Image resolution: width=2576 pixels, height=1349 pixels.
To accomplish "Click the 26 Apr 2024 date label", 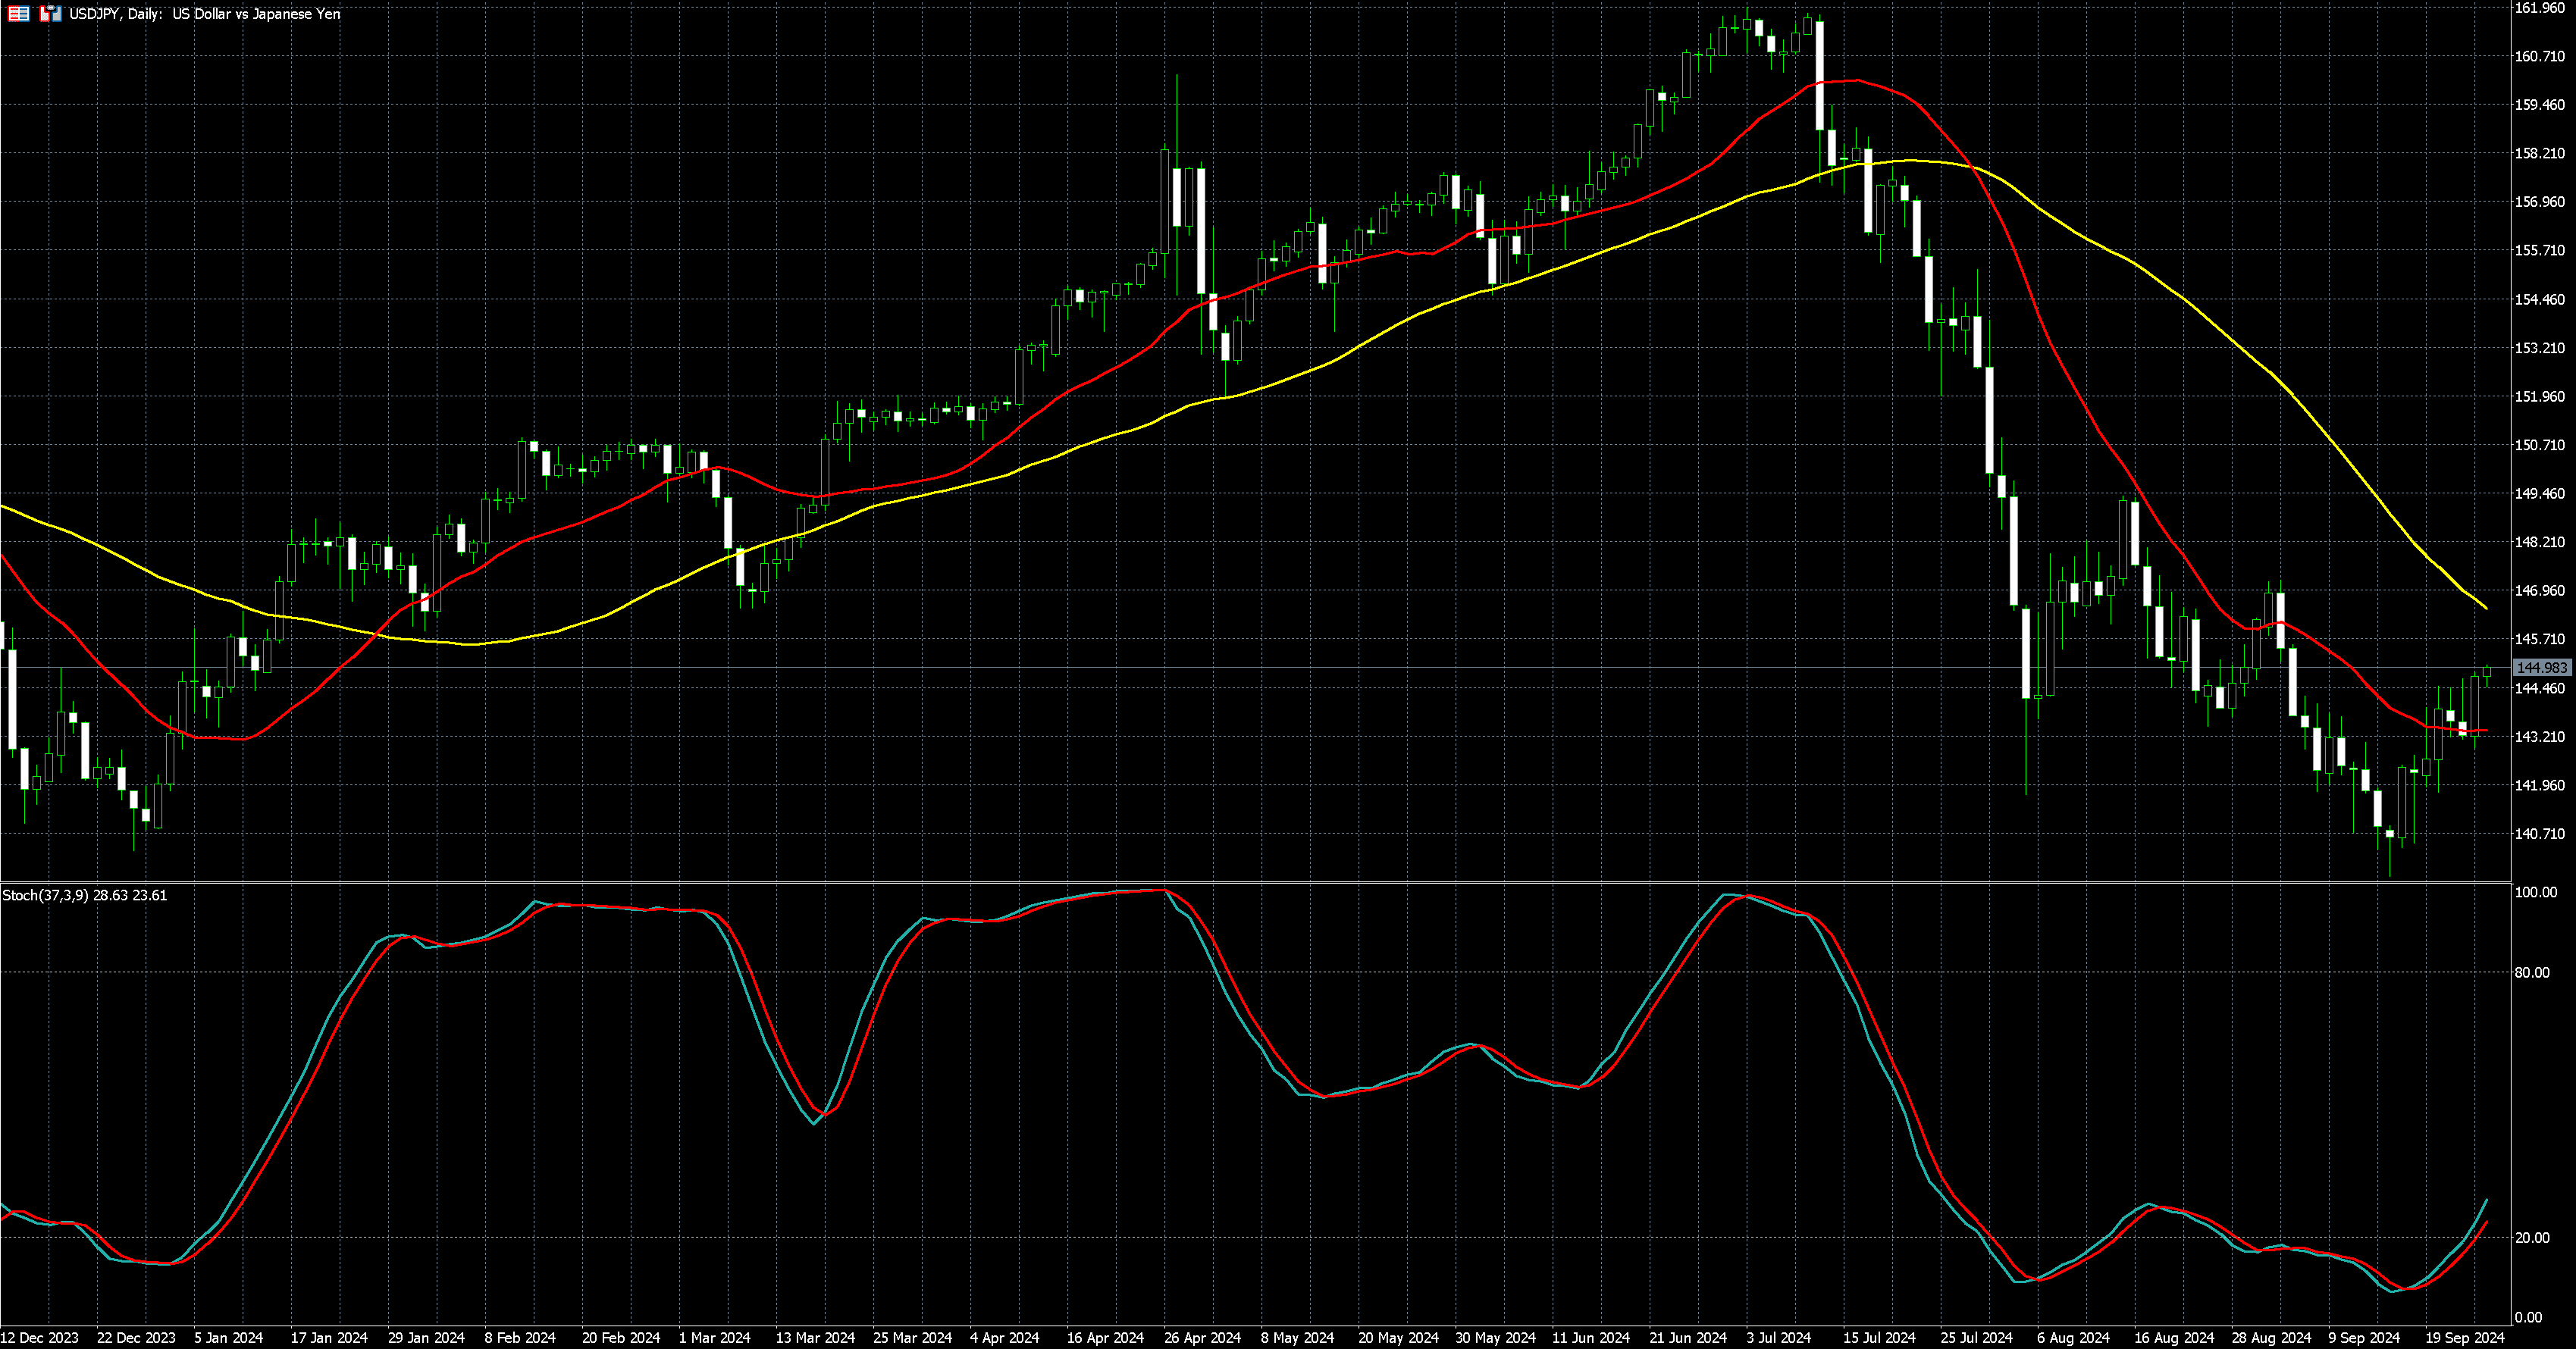I will click(1202, 1337).
